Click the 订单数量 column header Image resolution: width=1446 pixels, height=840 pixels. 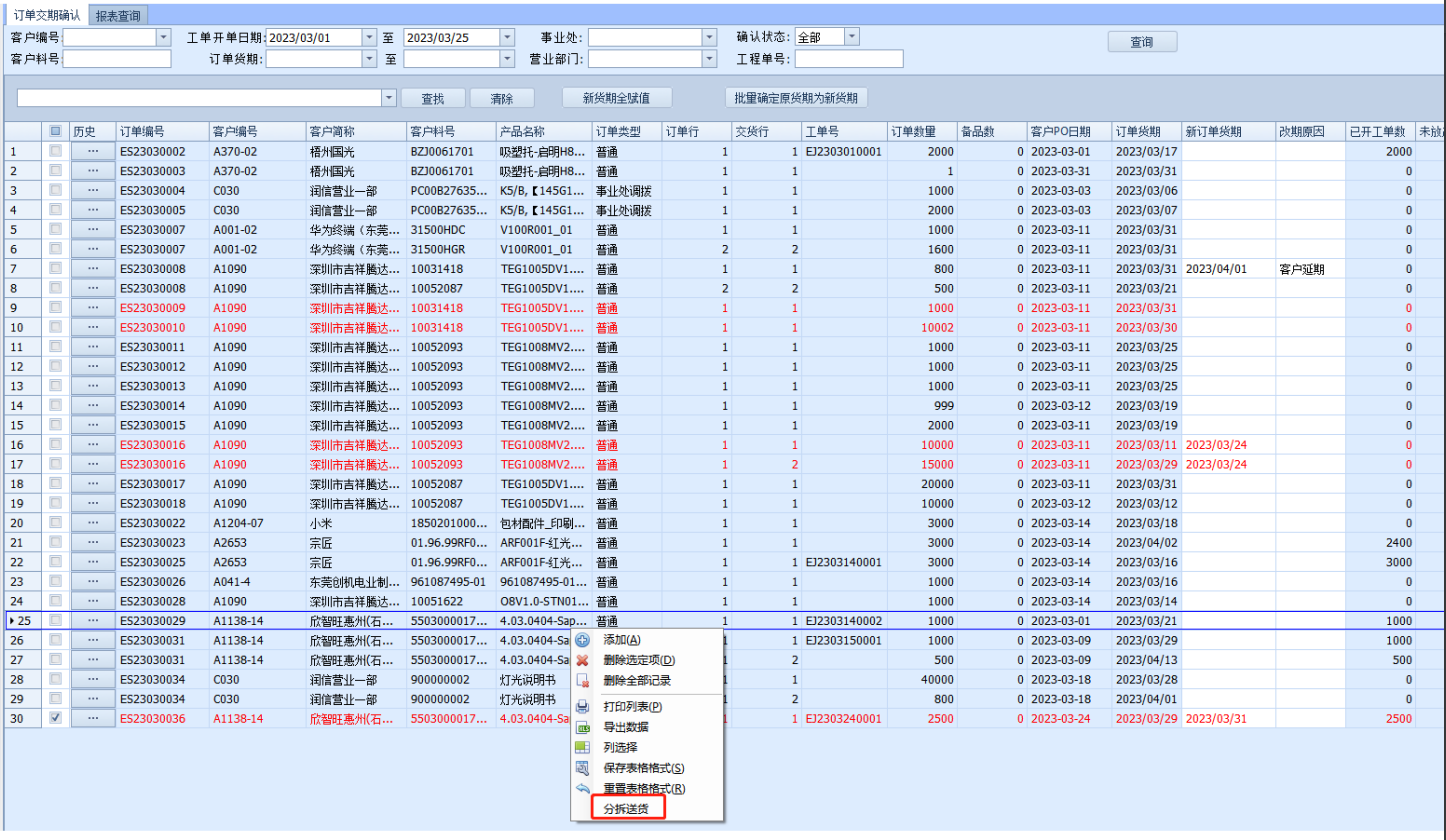[922, 132]
